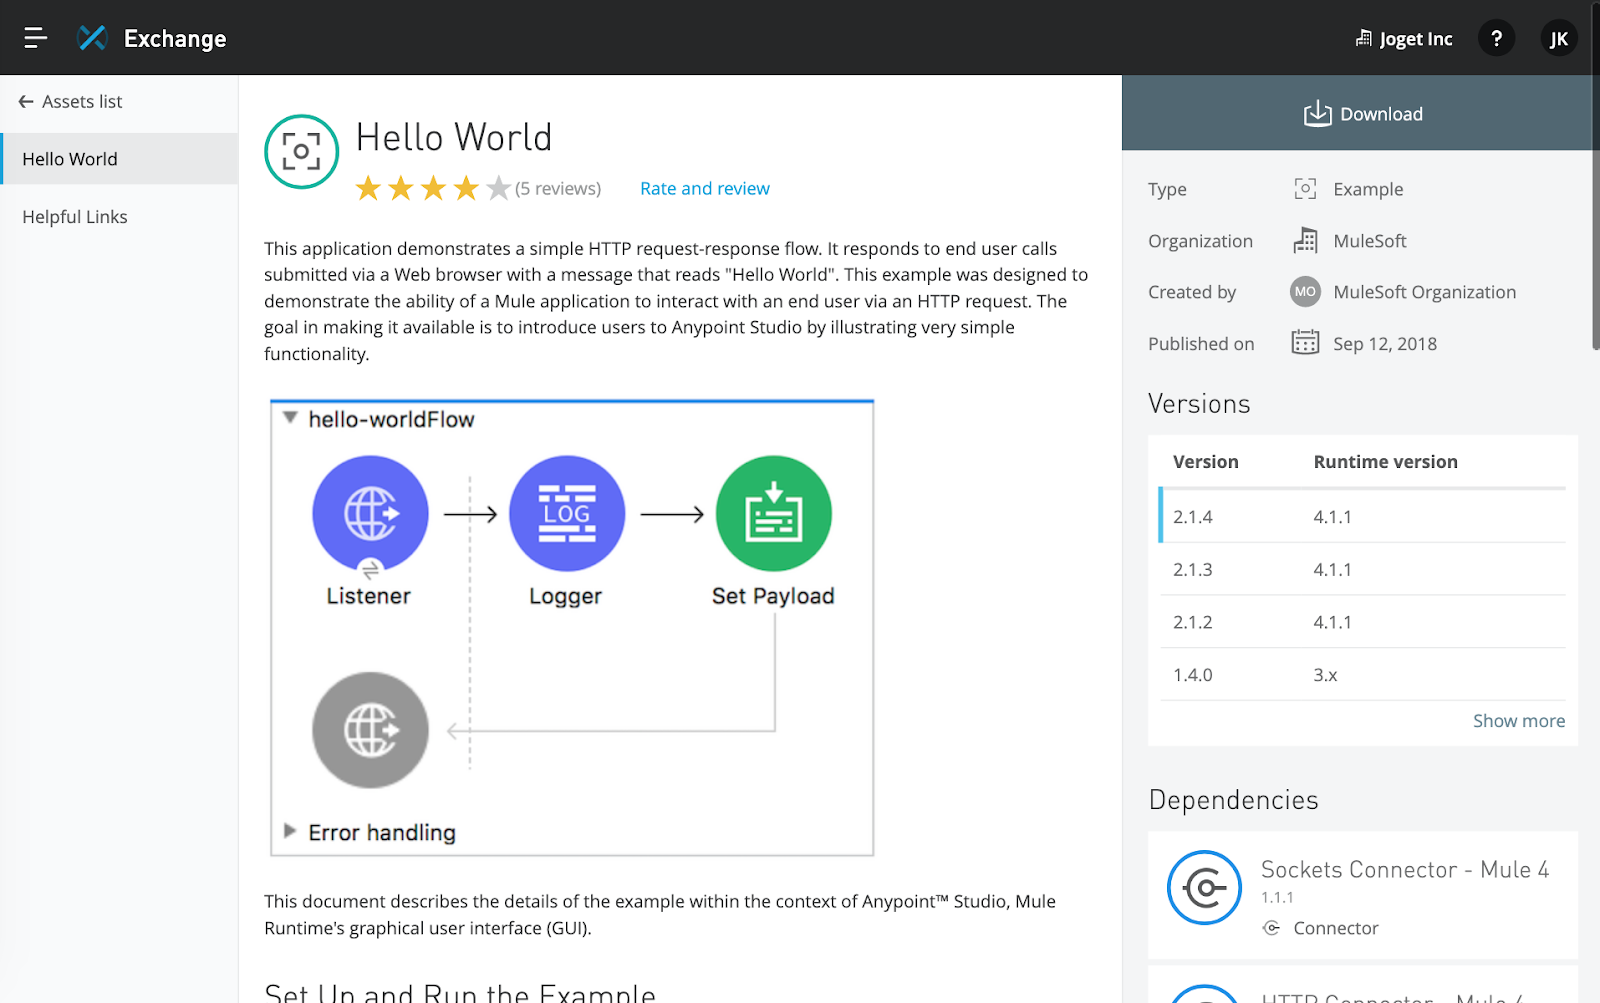Click the grey response listener icon
Screen dimensions: 1600x1003
coord(370,730)
